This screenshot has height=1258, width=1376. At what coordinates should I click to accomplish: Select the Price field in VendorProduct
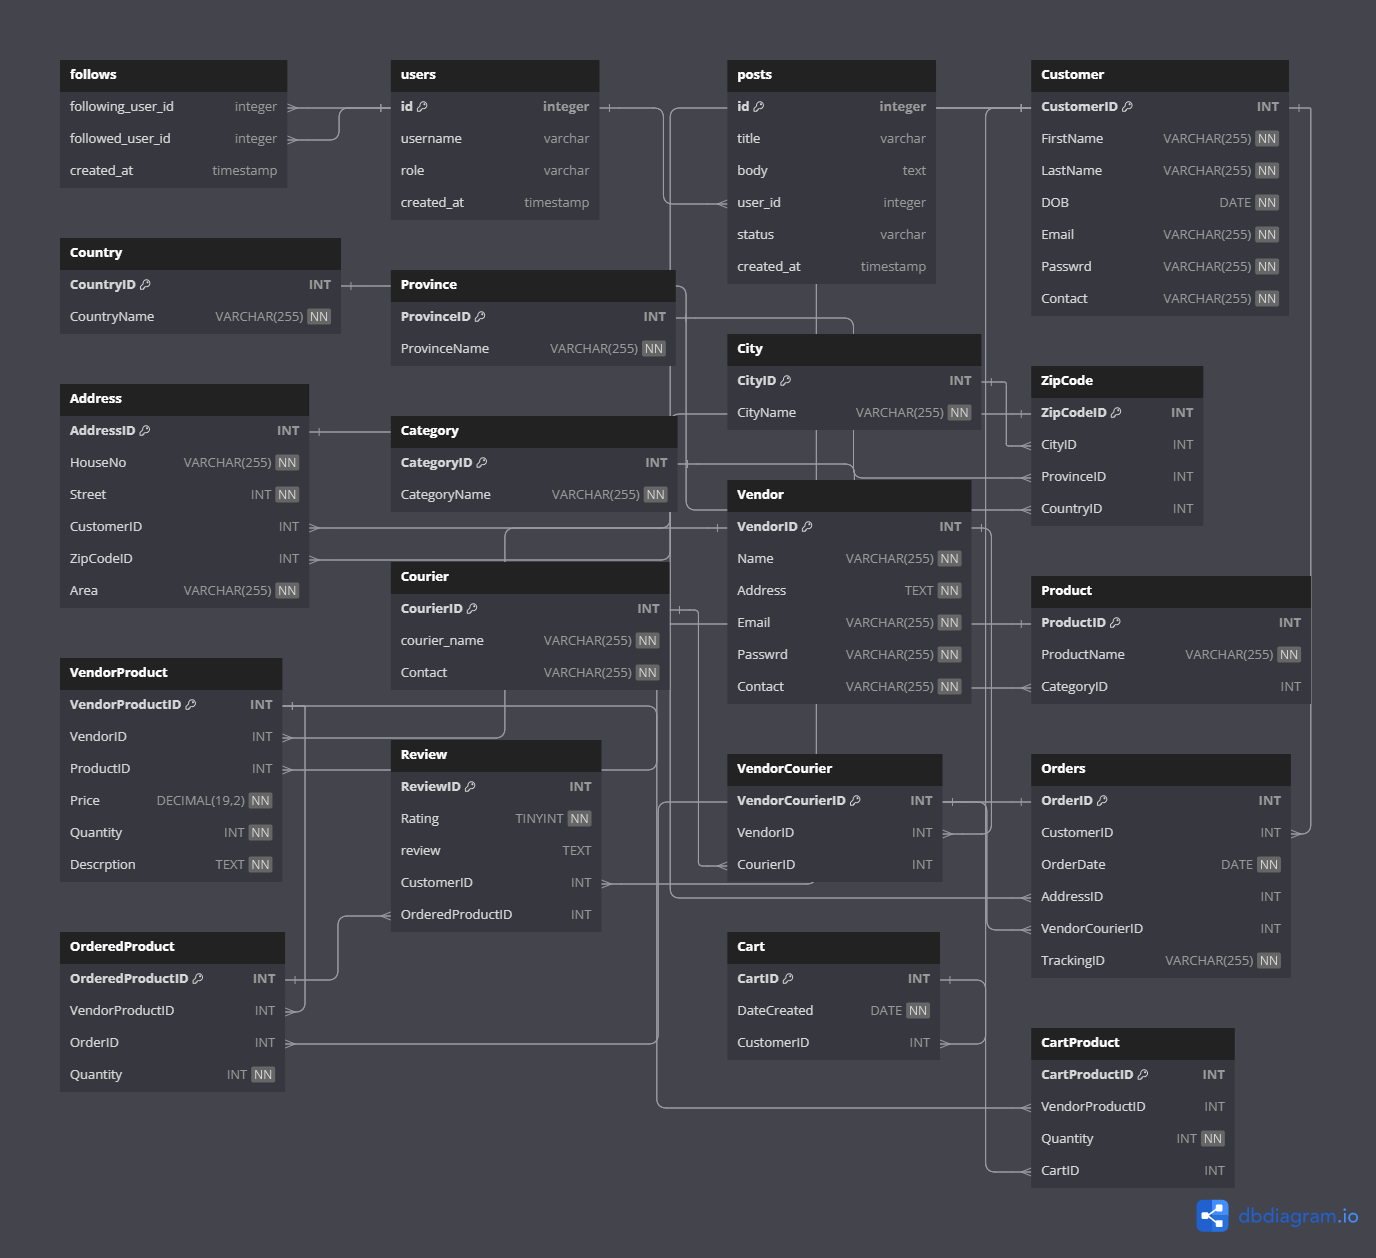pyautogui.click(x=171, y=801)
